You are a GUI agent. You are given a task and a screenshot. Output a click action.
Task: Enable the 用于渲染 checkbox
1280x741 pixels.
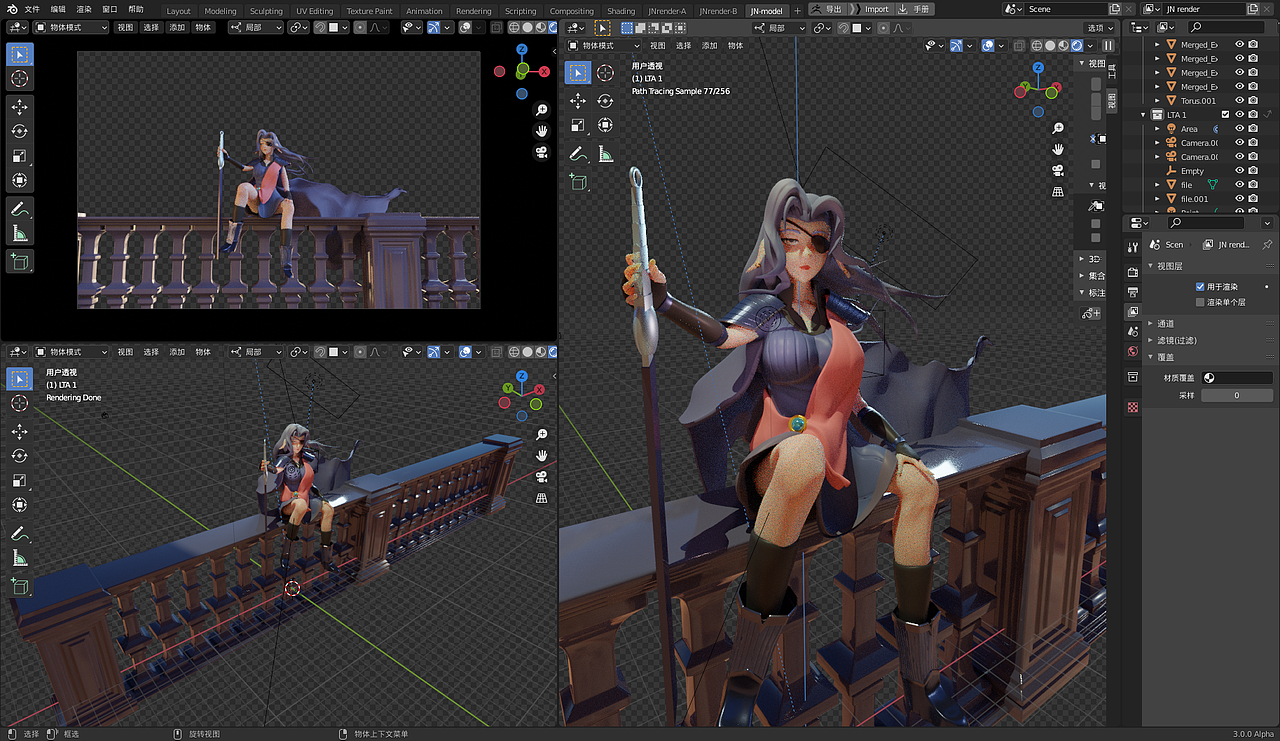click(1200, 287)
